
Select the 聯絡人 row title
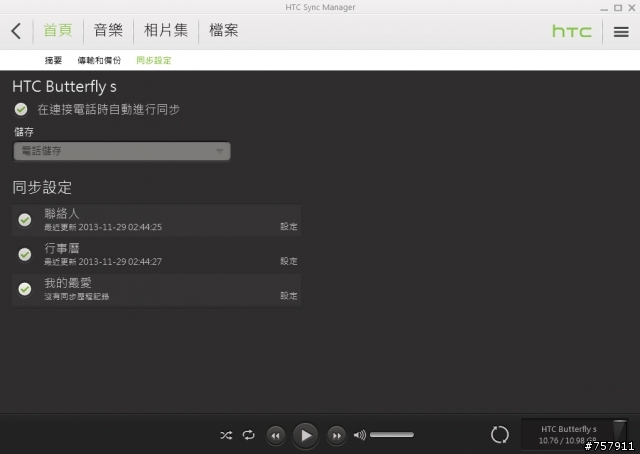(62, 213)
